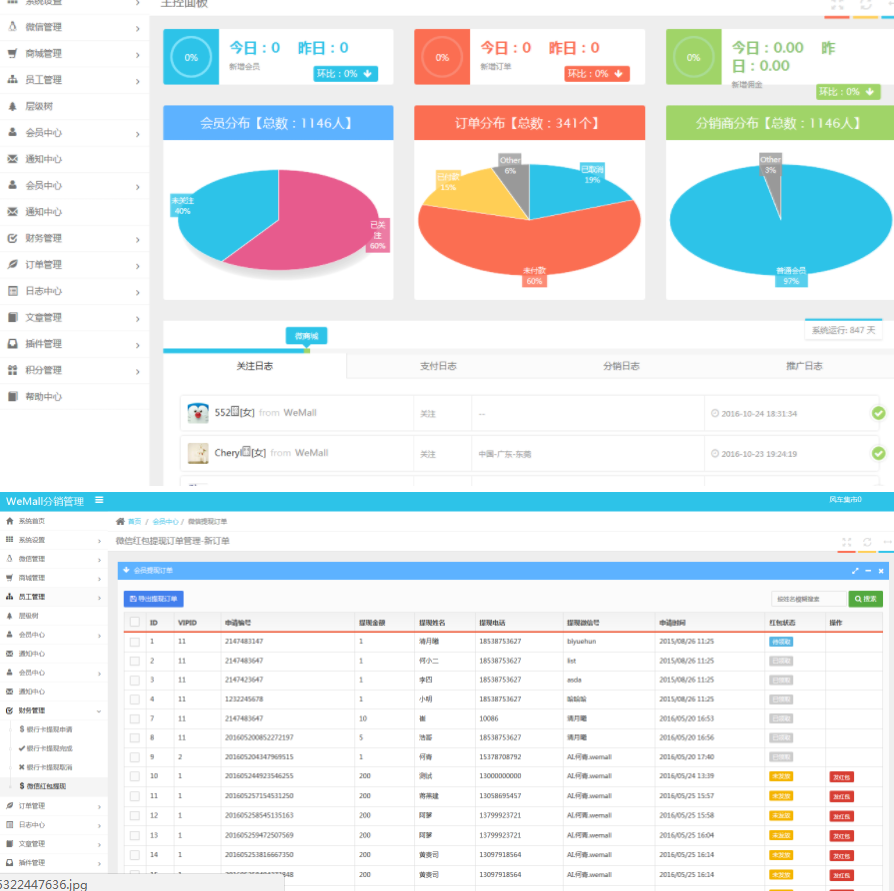Click the green checkmark on the 552 log row
Image resolution: width=894 pixels, height=891 pixels.
tap(878, 412)
